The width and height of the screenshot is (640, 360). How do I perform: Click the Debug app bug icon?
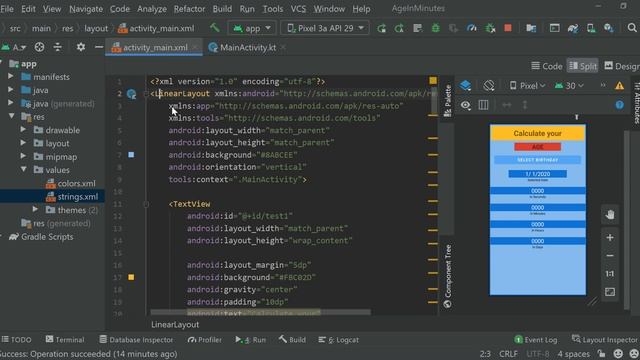point(436,28)
